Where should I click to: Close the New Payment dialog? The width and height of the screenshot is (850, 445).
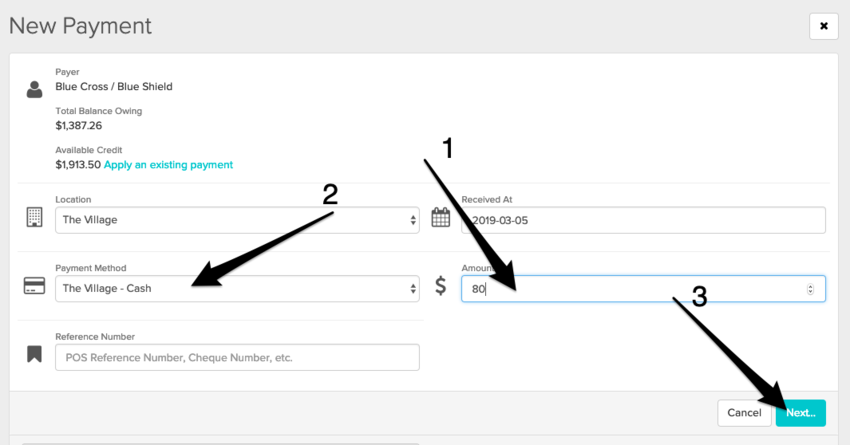(824, 26)
